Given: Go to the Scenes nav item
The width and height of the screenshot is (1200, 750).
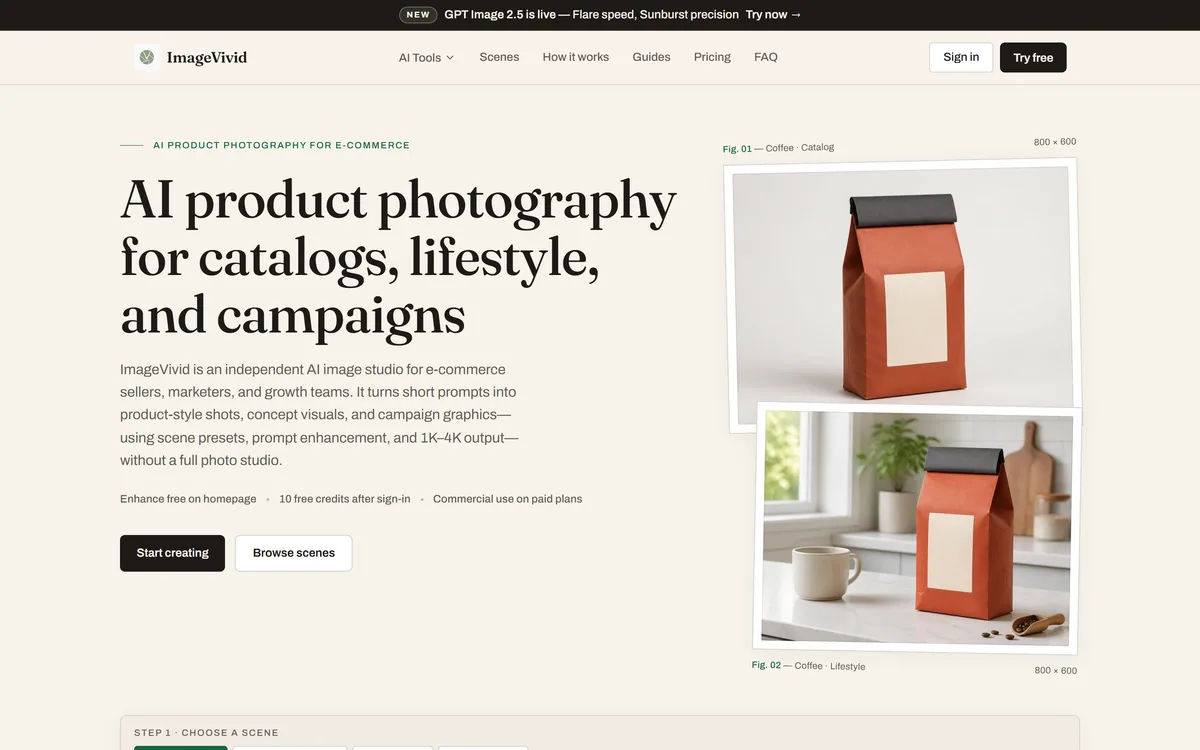Looking at the screenshot, I should click(x=499, y=57).
